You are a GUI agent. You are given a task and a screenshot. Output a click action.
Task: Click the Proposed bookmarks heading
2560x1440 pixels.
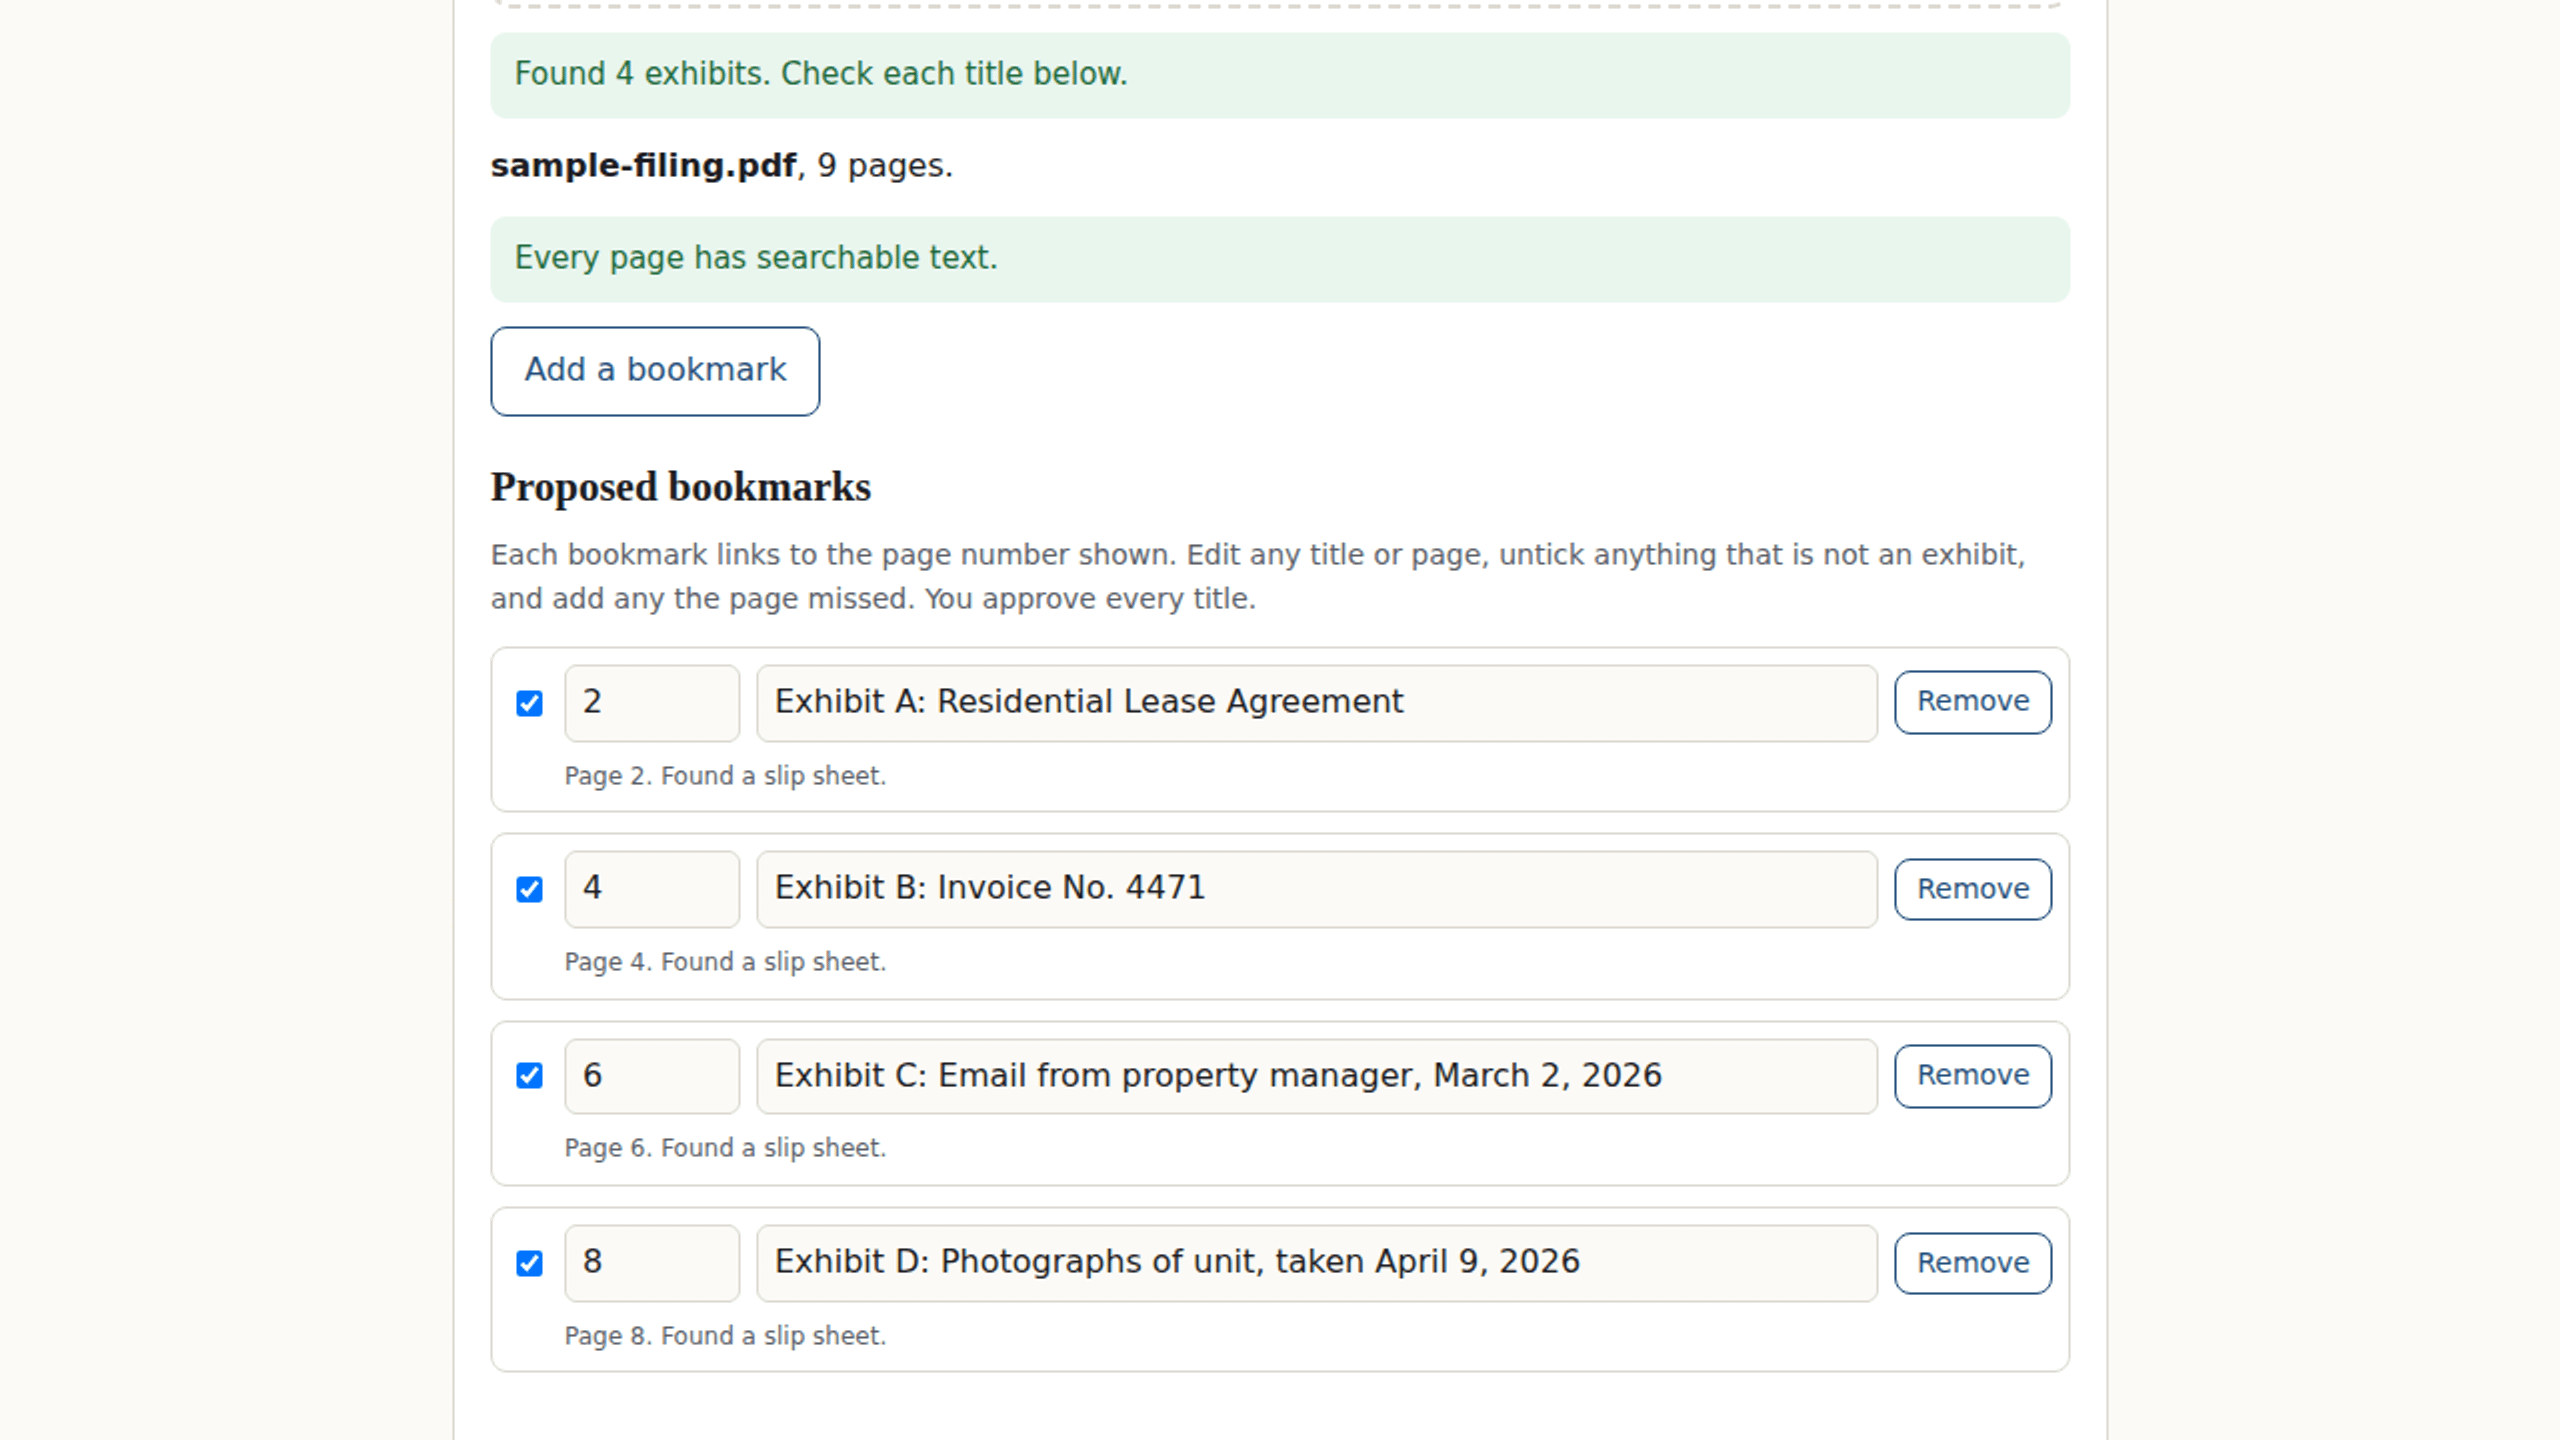point(681,487)
